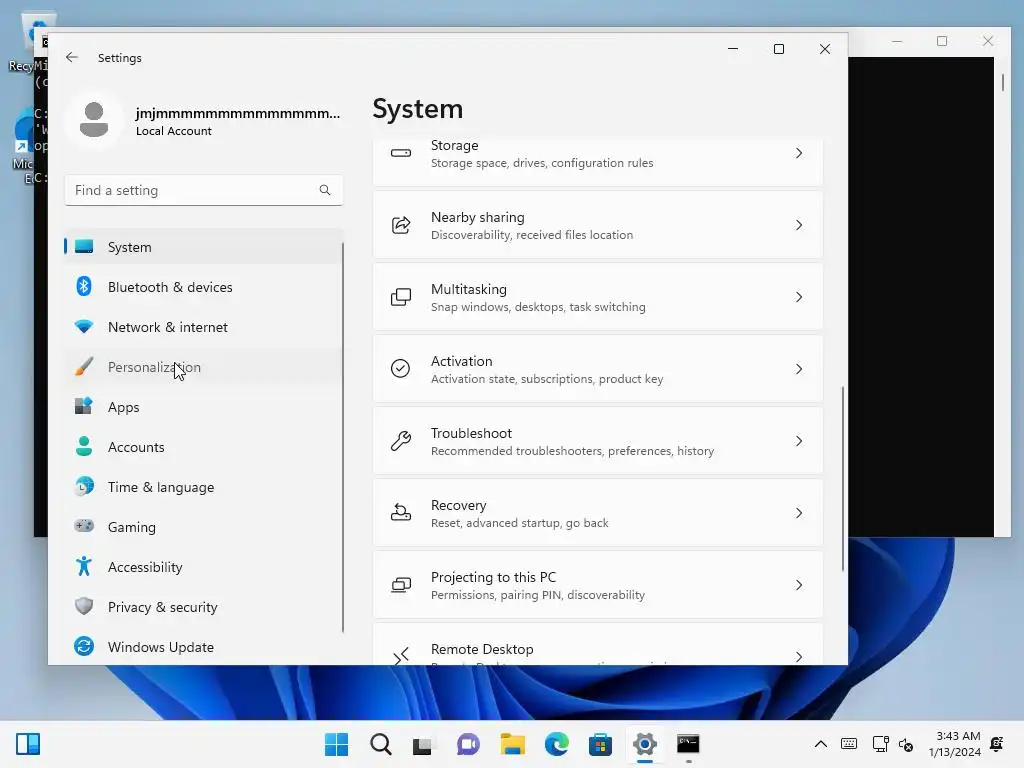
Task: Click the Recovery icon
Action: [401, 513]
